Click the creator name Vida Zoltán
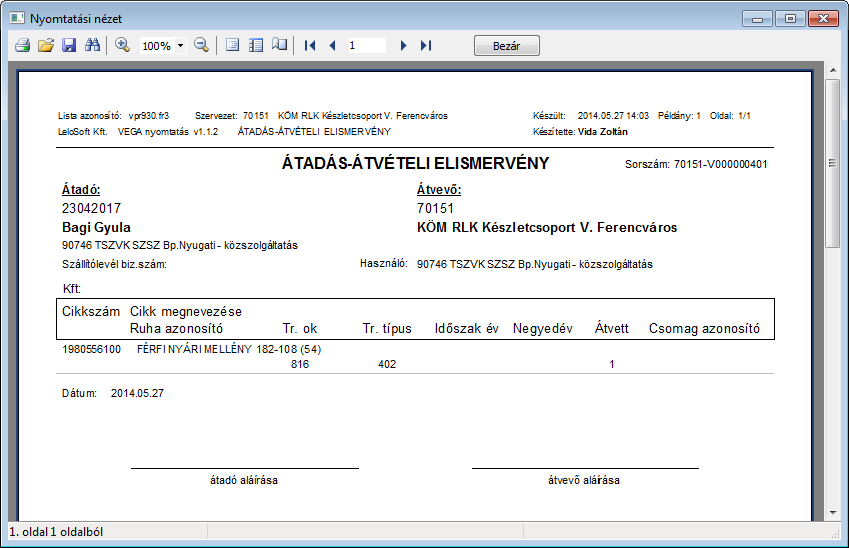This screenshot has width=849, height=548. [603, 132]
